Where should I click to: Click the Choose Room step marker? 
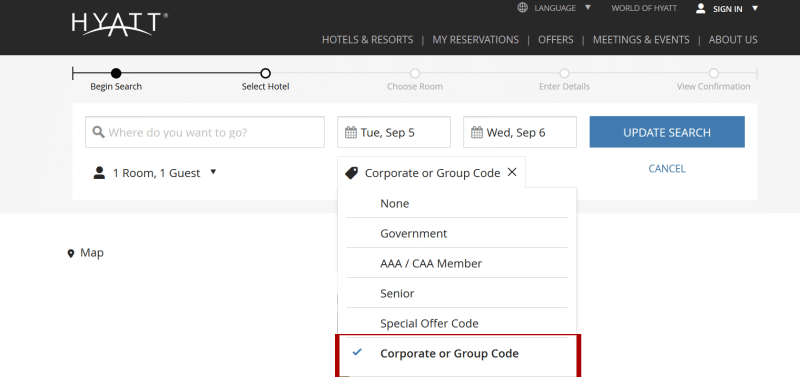pyautogui.click(x=415, y=73)
